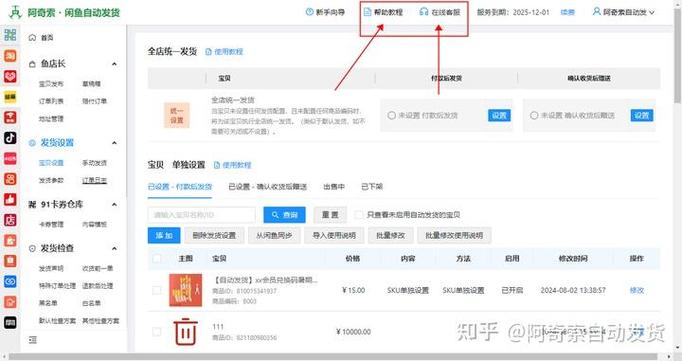Click 修改 link in the ¥15.00 row
Screen dimensions: 682x361
point(637,290)
